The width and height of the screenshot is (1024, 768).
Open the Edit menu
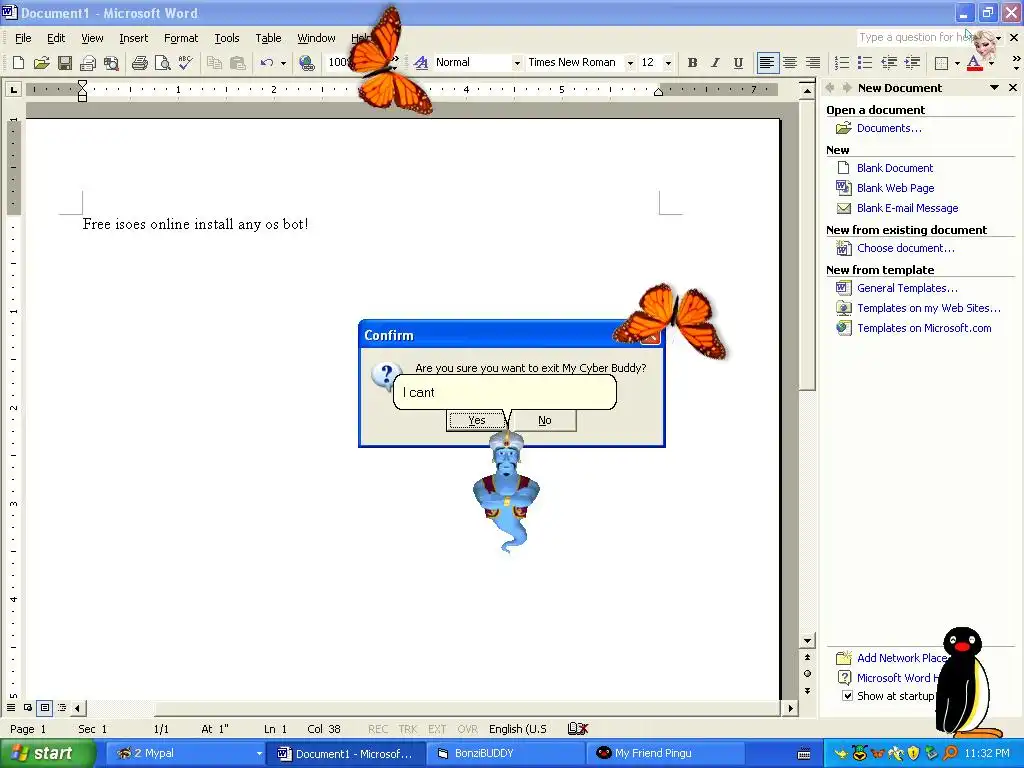click(56, 38)
